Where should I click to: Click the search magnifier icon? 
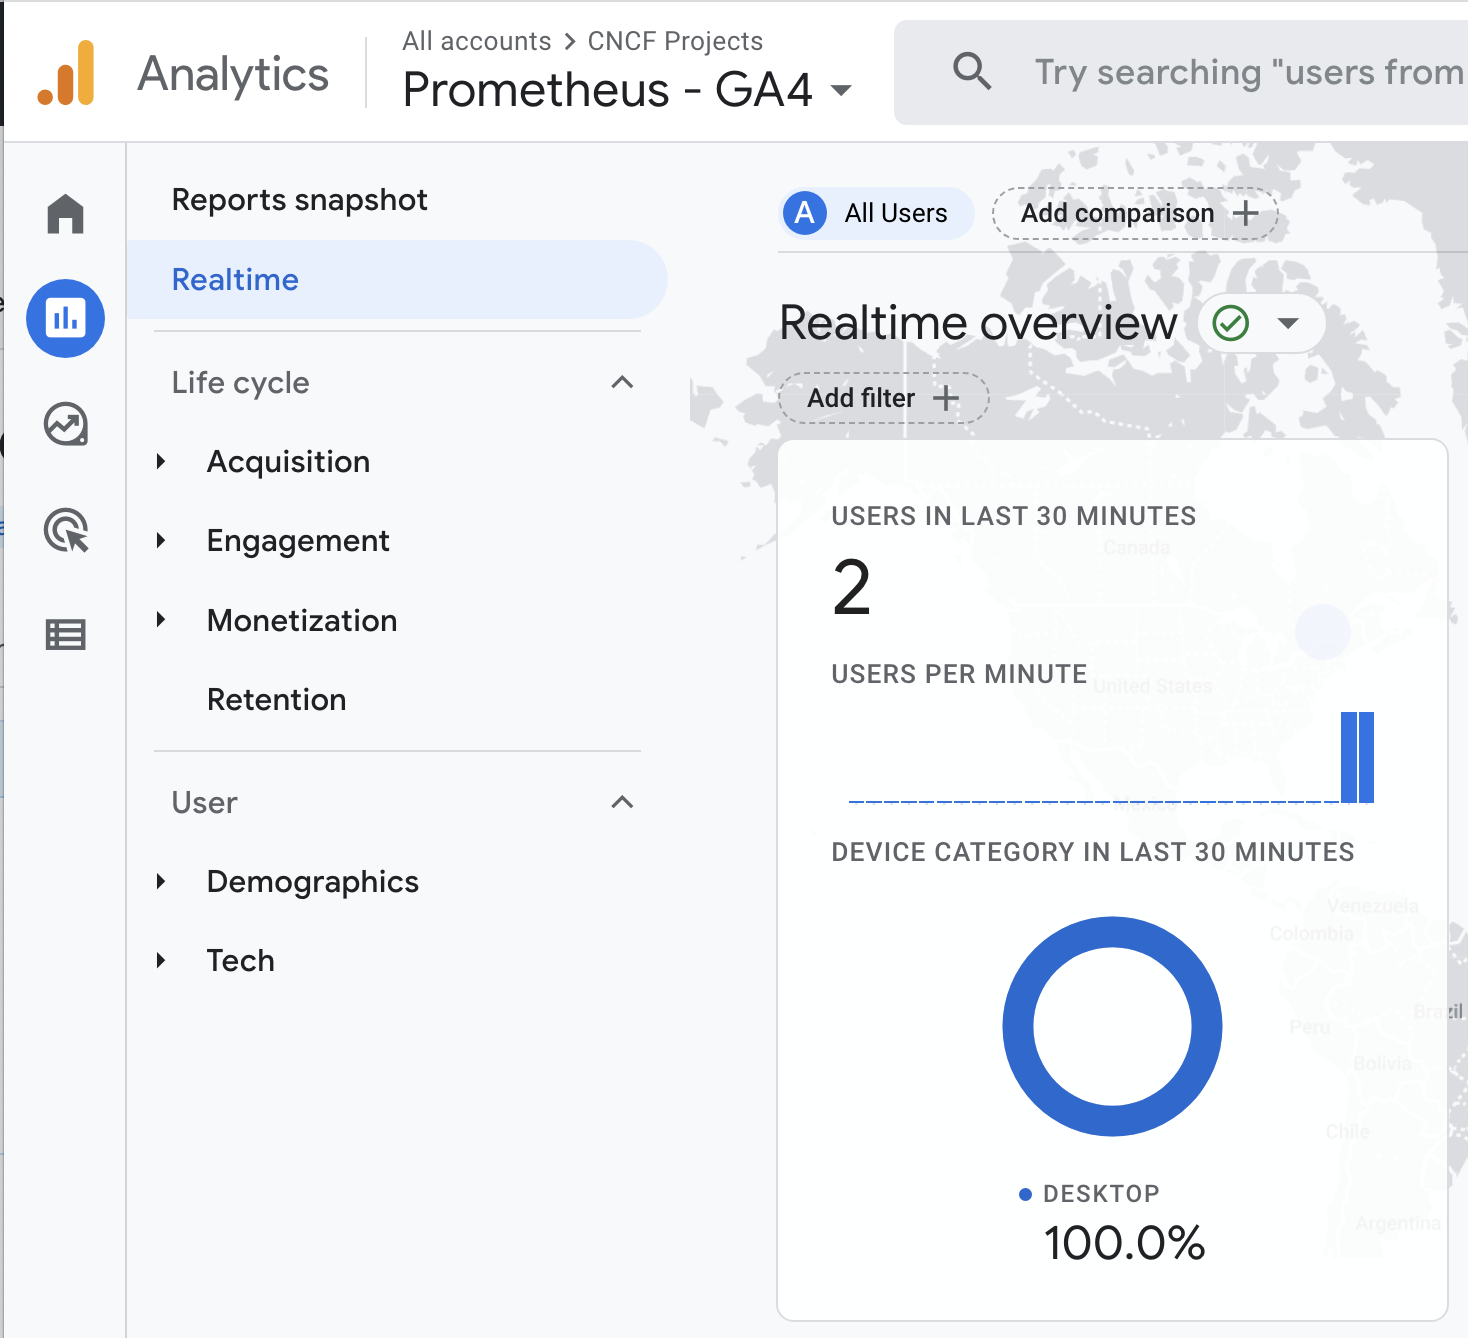(971, 72)
